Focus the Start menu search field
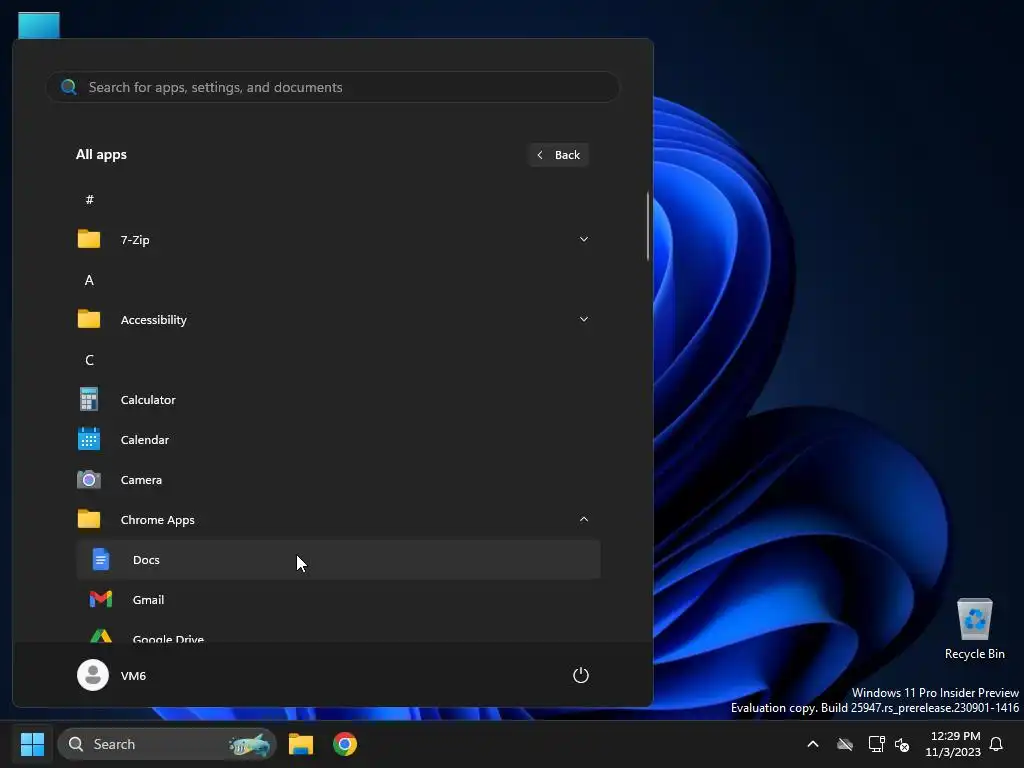The image size is (1024, 768). 332,87
